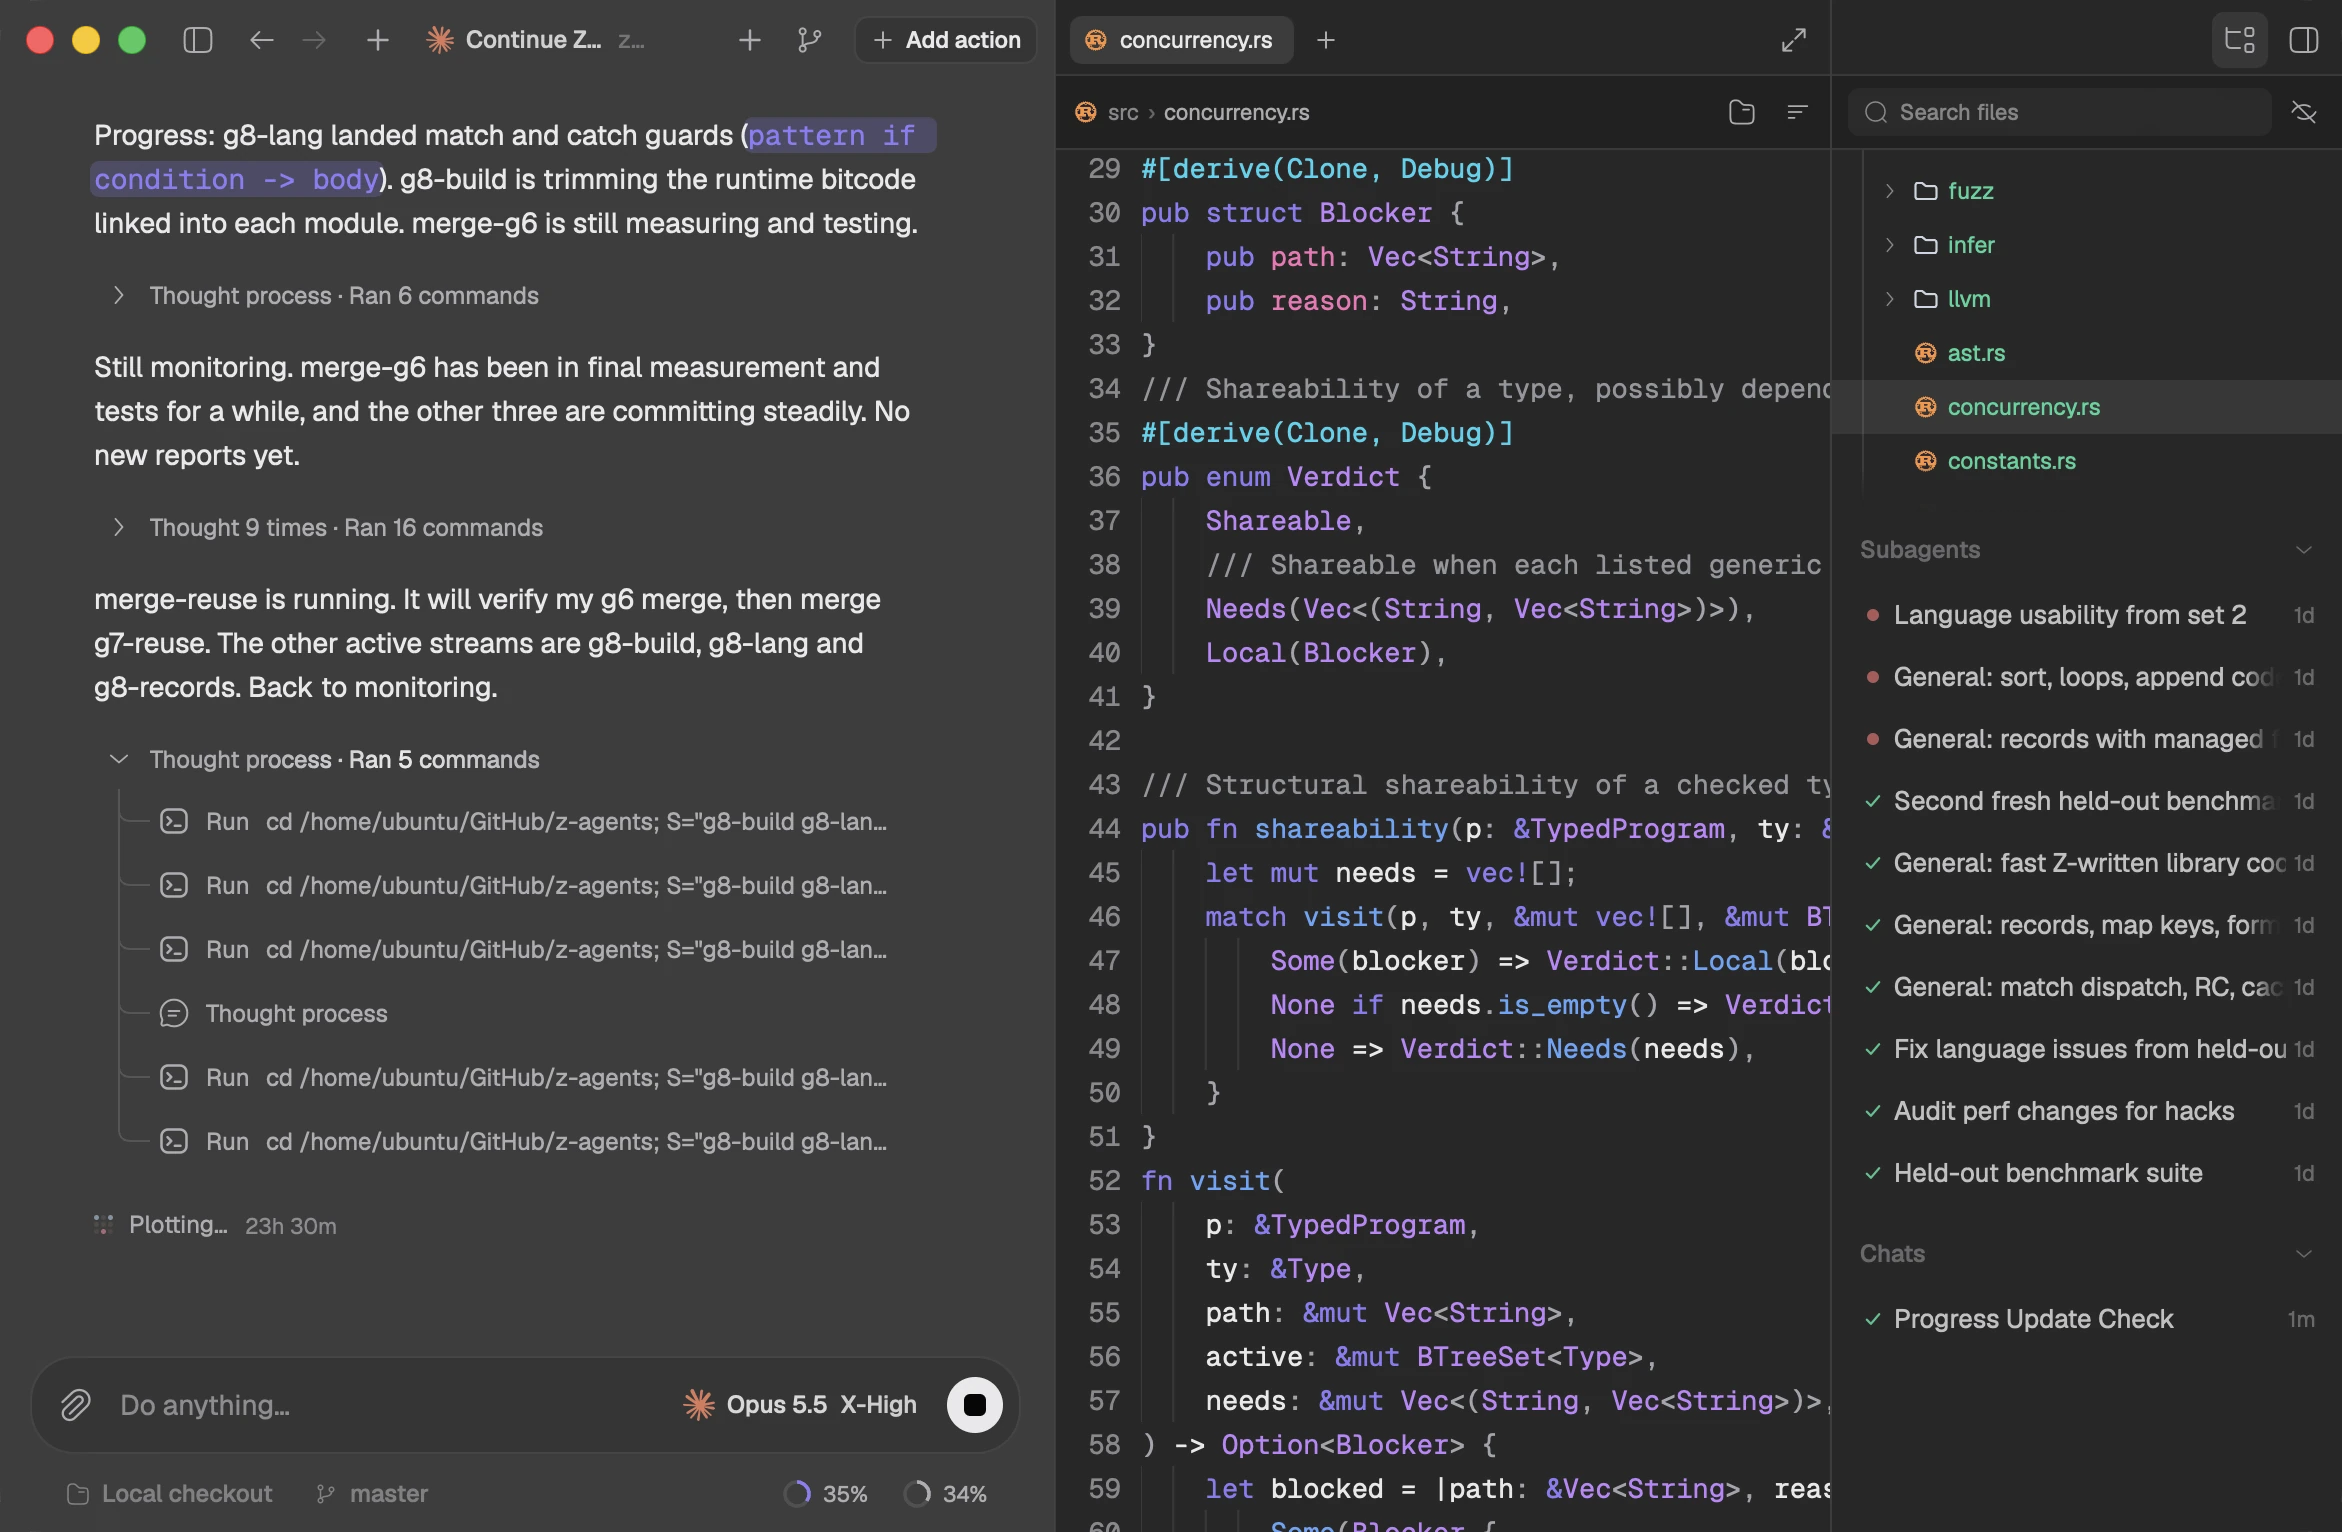Open Audit perf changes for hacks subagent
Screen dimensions: 2342x1532
(2088, 1111)
